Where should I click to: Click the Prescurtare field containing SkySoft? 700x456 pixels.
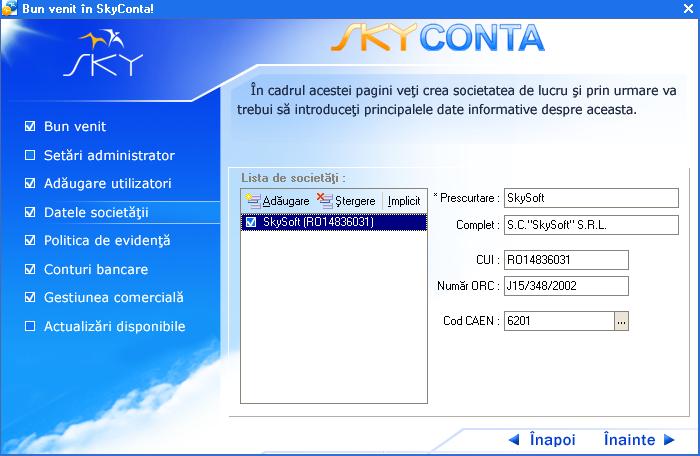coord(591,198)
